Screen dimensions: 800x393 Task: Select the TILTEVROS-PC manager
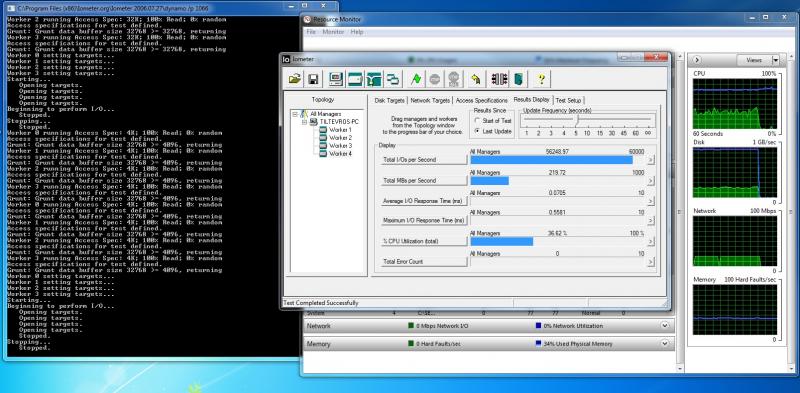click(x=339, y=122)
